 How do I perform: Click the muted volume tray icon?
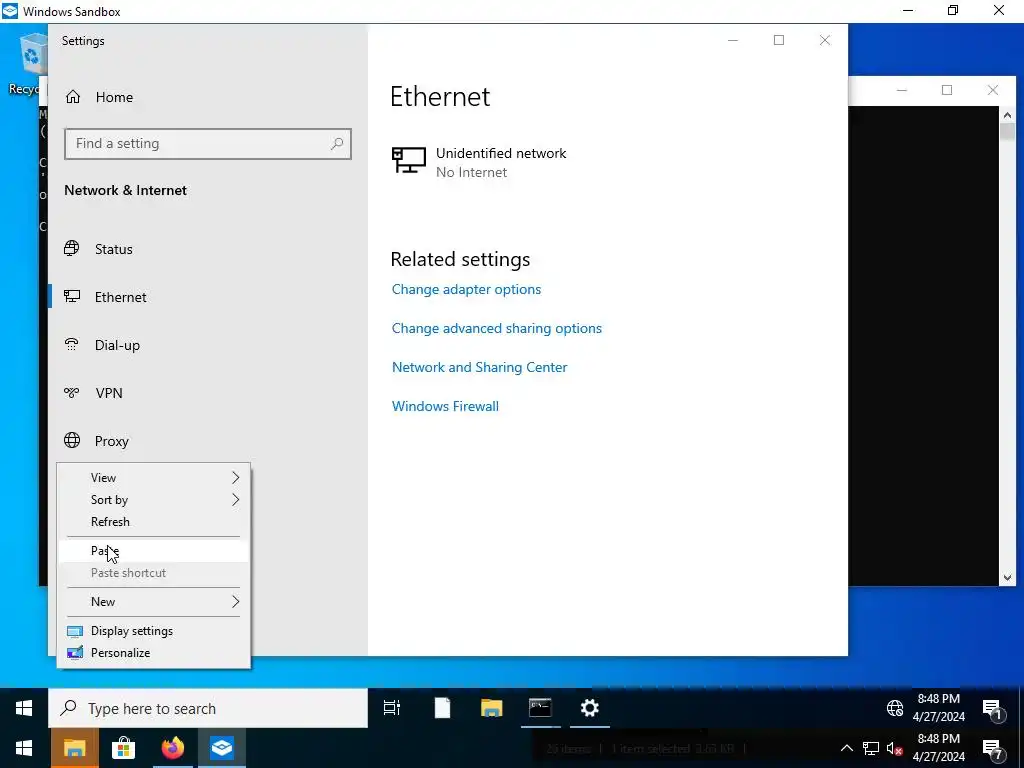click(x=894, y=749)
